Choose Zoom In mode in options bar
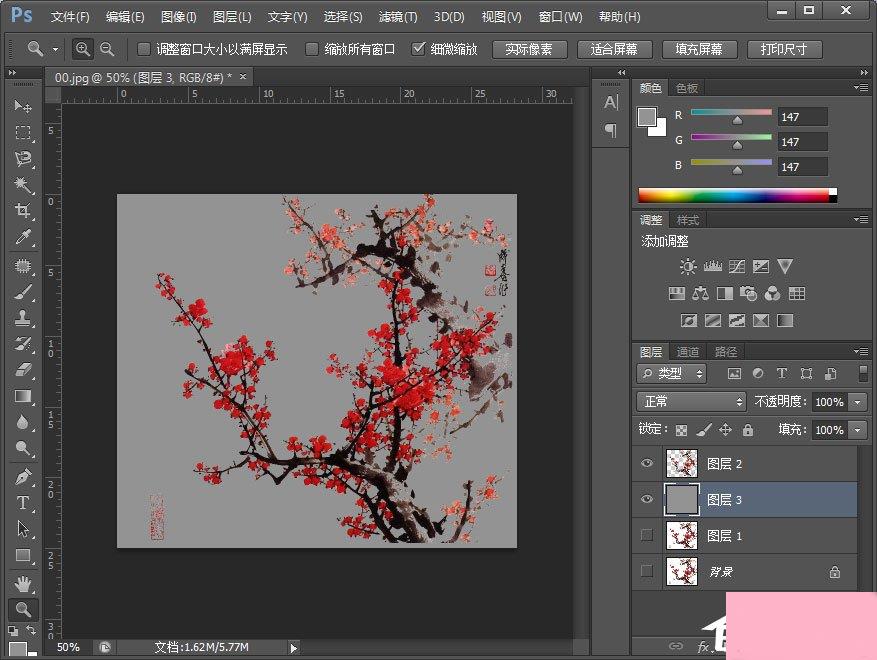 82,49
